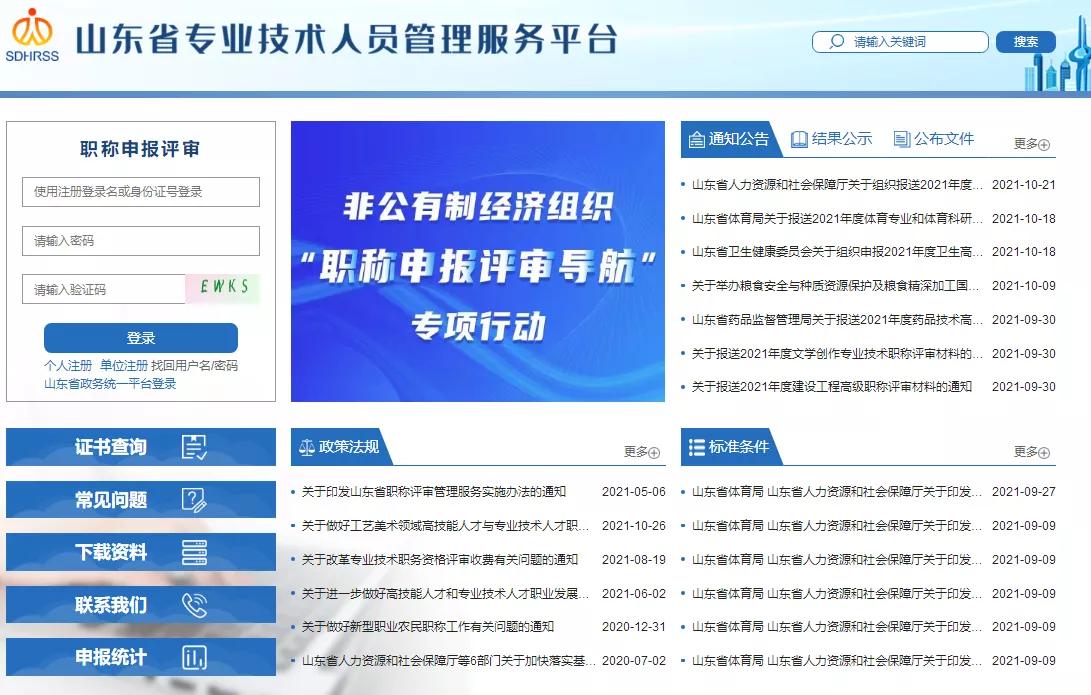
Task: Click the 联系我们 telephone icon
Action: pyautogui.click(x=196, y=603)
